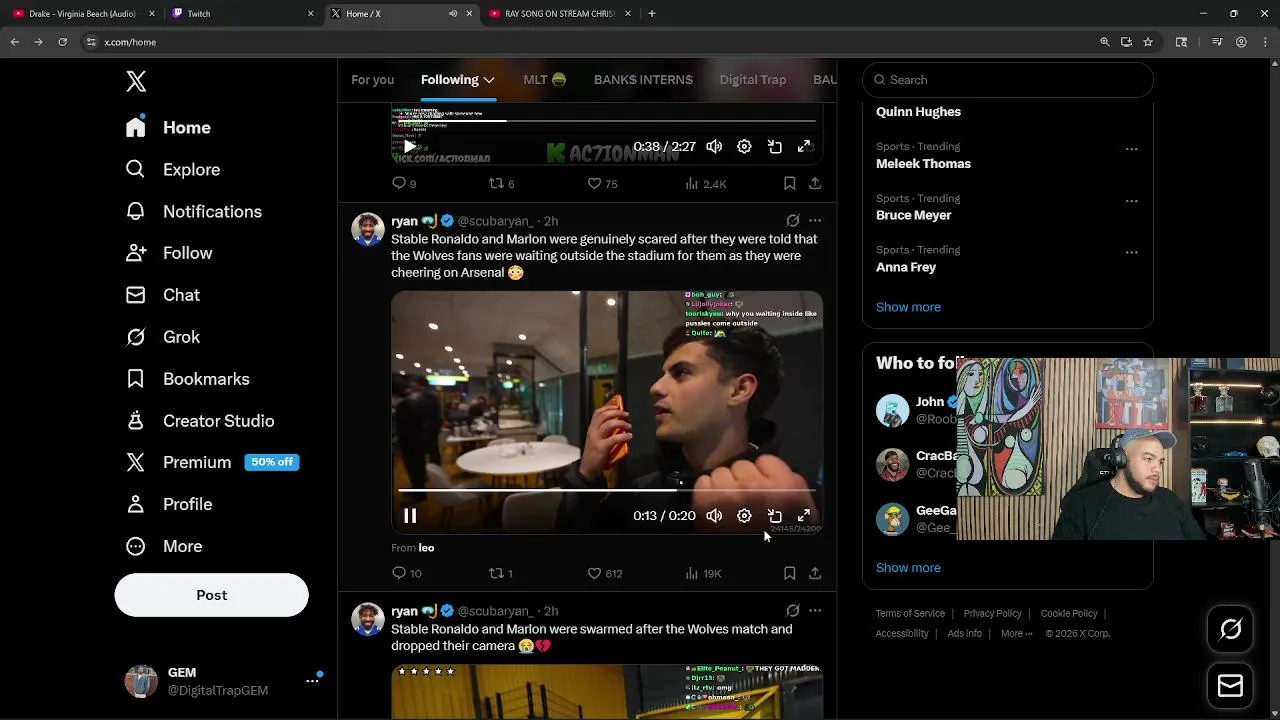Open settings on 0:13 / 0:20 video
The height and width of the screenshot is (720, 1280).
[x=744, y=516]
